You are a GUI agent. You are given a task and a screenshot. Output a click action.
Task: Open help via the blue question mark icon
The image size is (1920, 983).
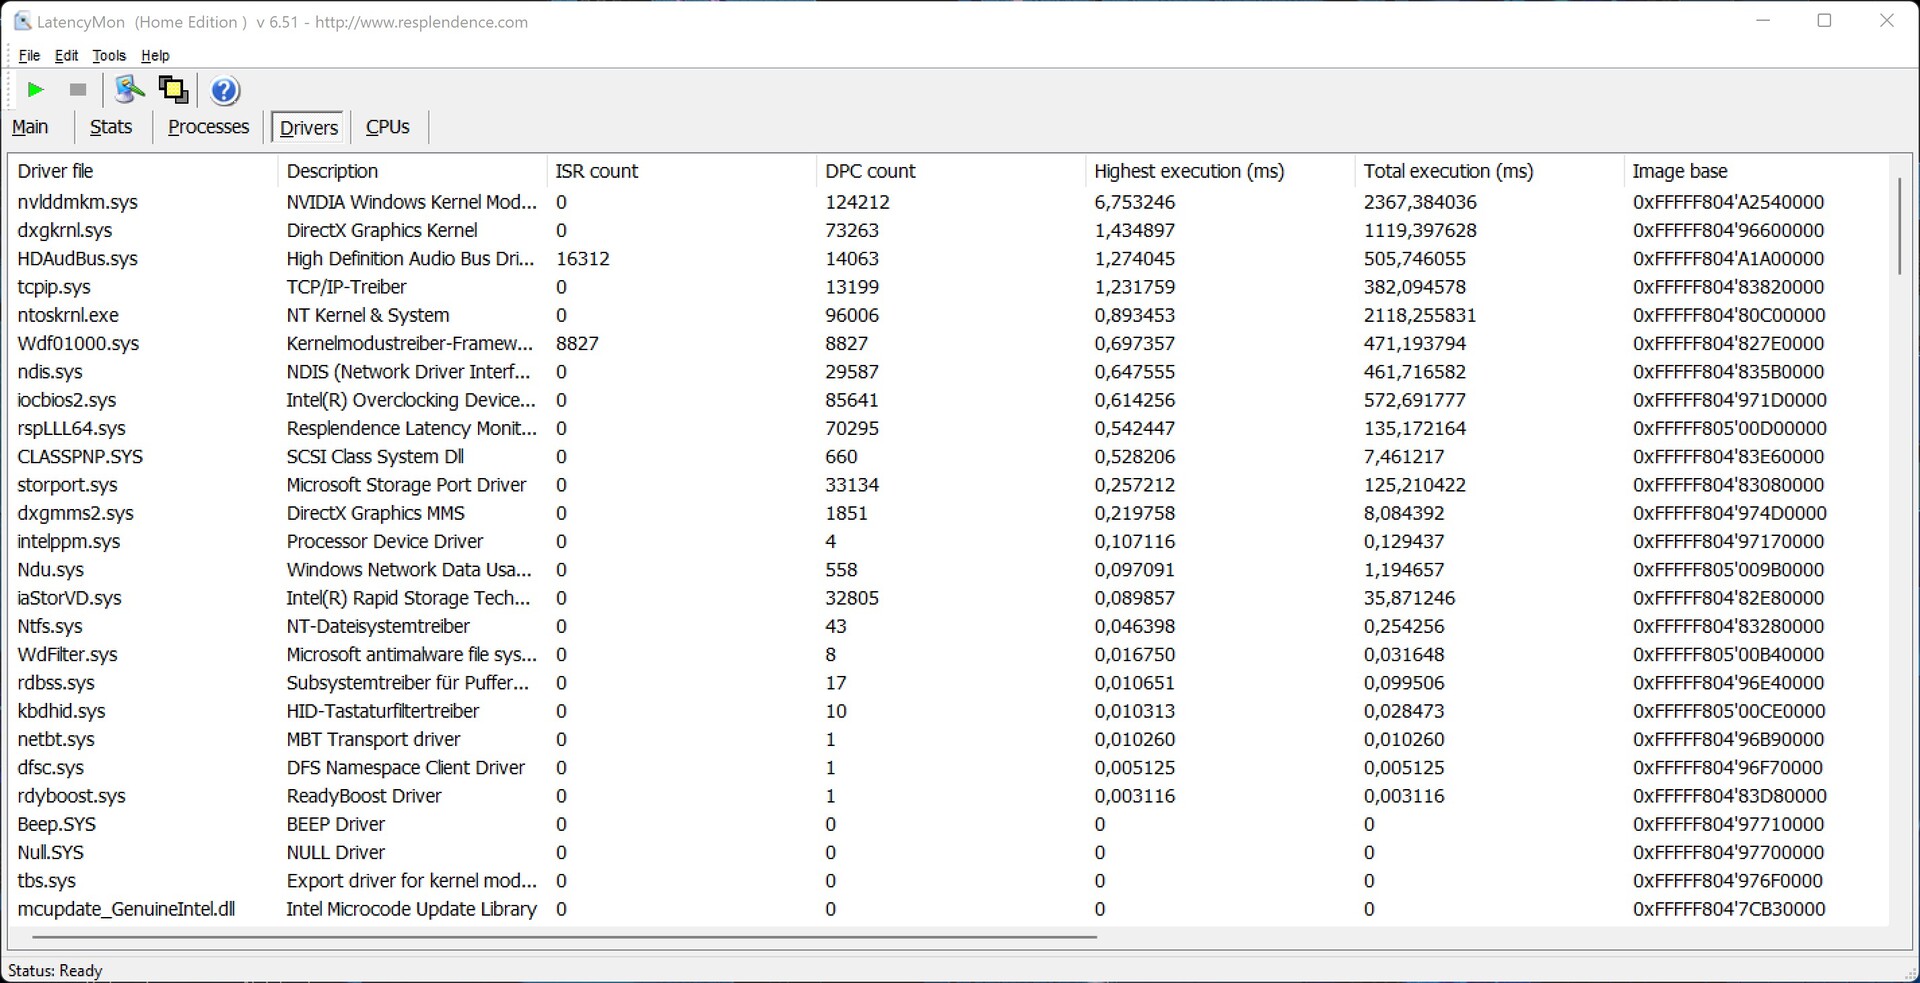click(x=225, y=91)
